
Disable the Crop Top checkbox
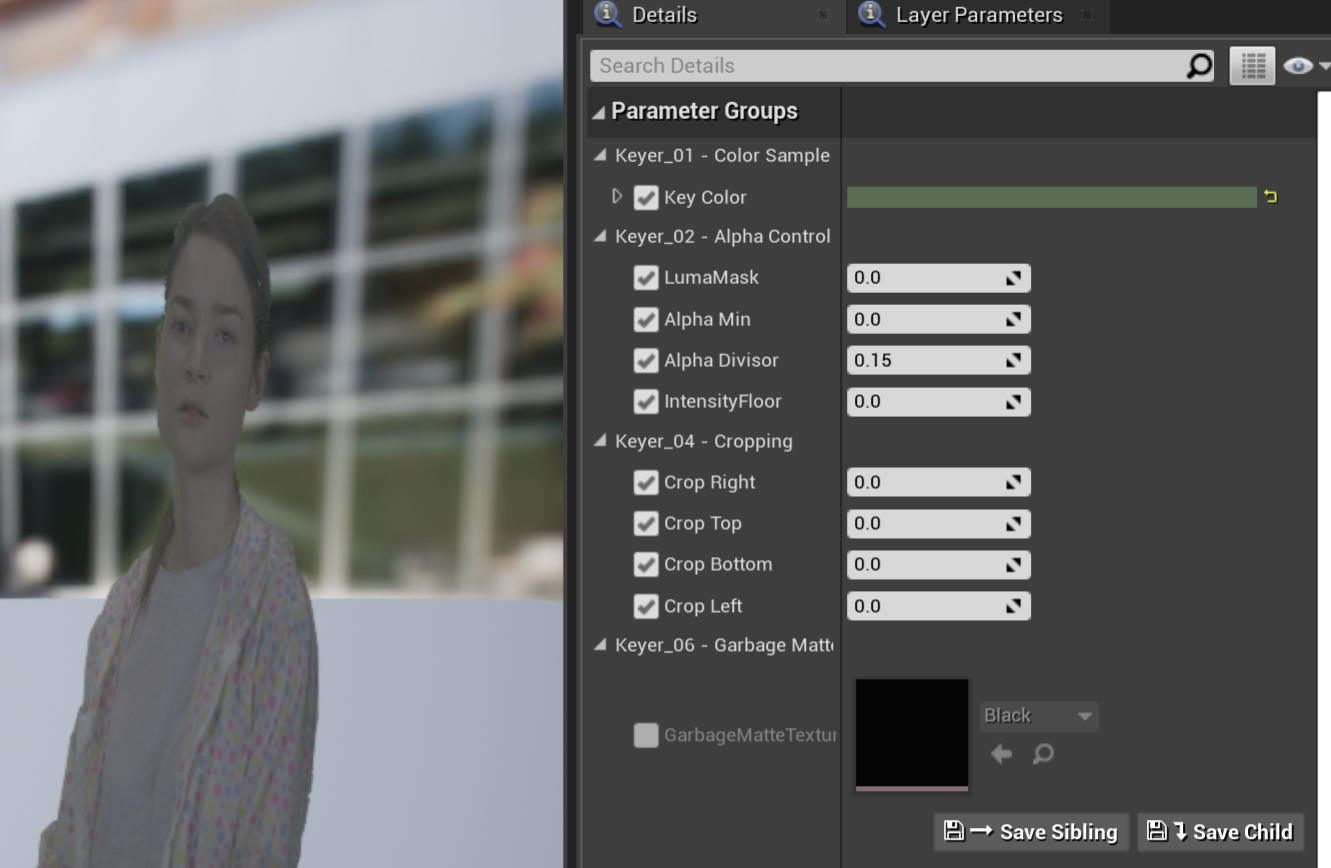tap(646, 523)
